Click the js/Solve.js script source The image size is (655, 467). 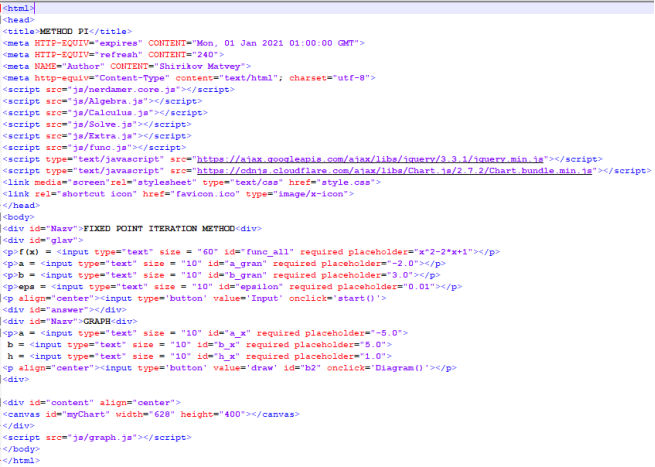104,124
